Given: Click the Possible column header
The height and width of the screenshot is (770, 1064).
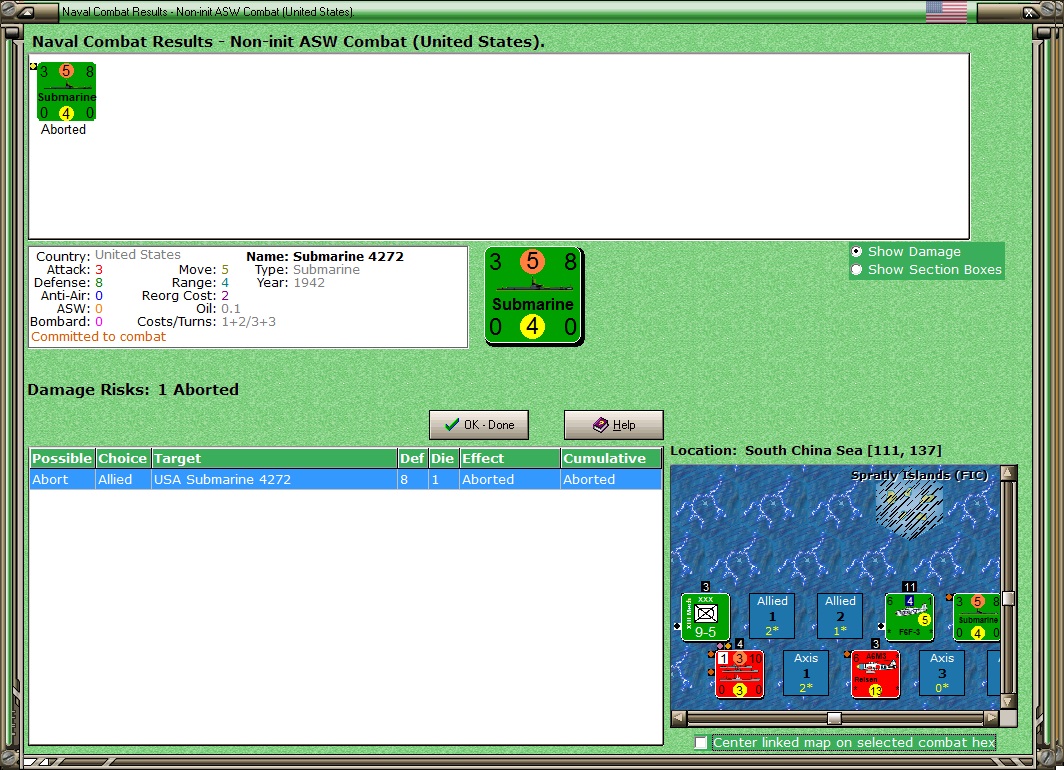Looking at the screenshot, I should pos(62,459).
